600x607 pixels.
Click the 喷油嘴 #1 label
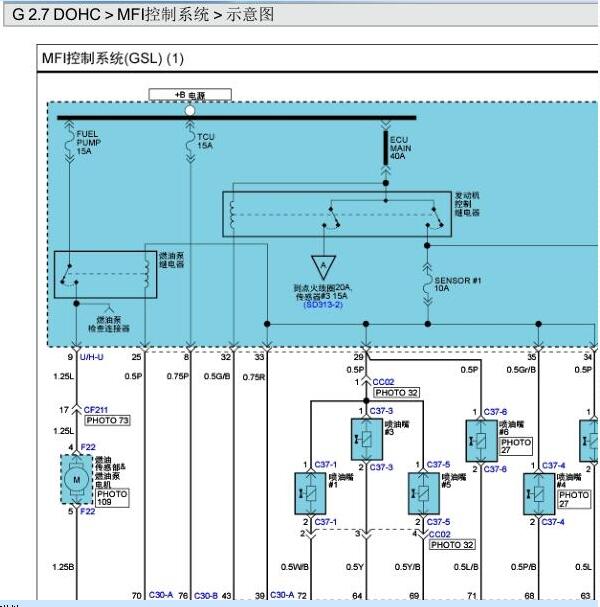click(x=341, y=480)
